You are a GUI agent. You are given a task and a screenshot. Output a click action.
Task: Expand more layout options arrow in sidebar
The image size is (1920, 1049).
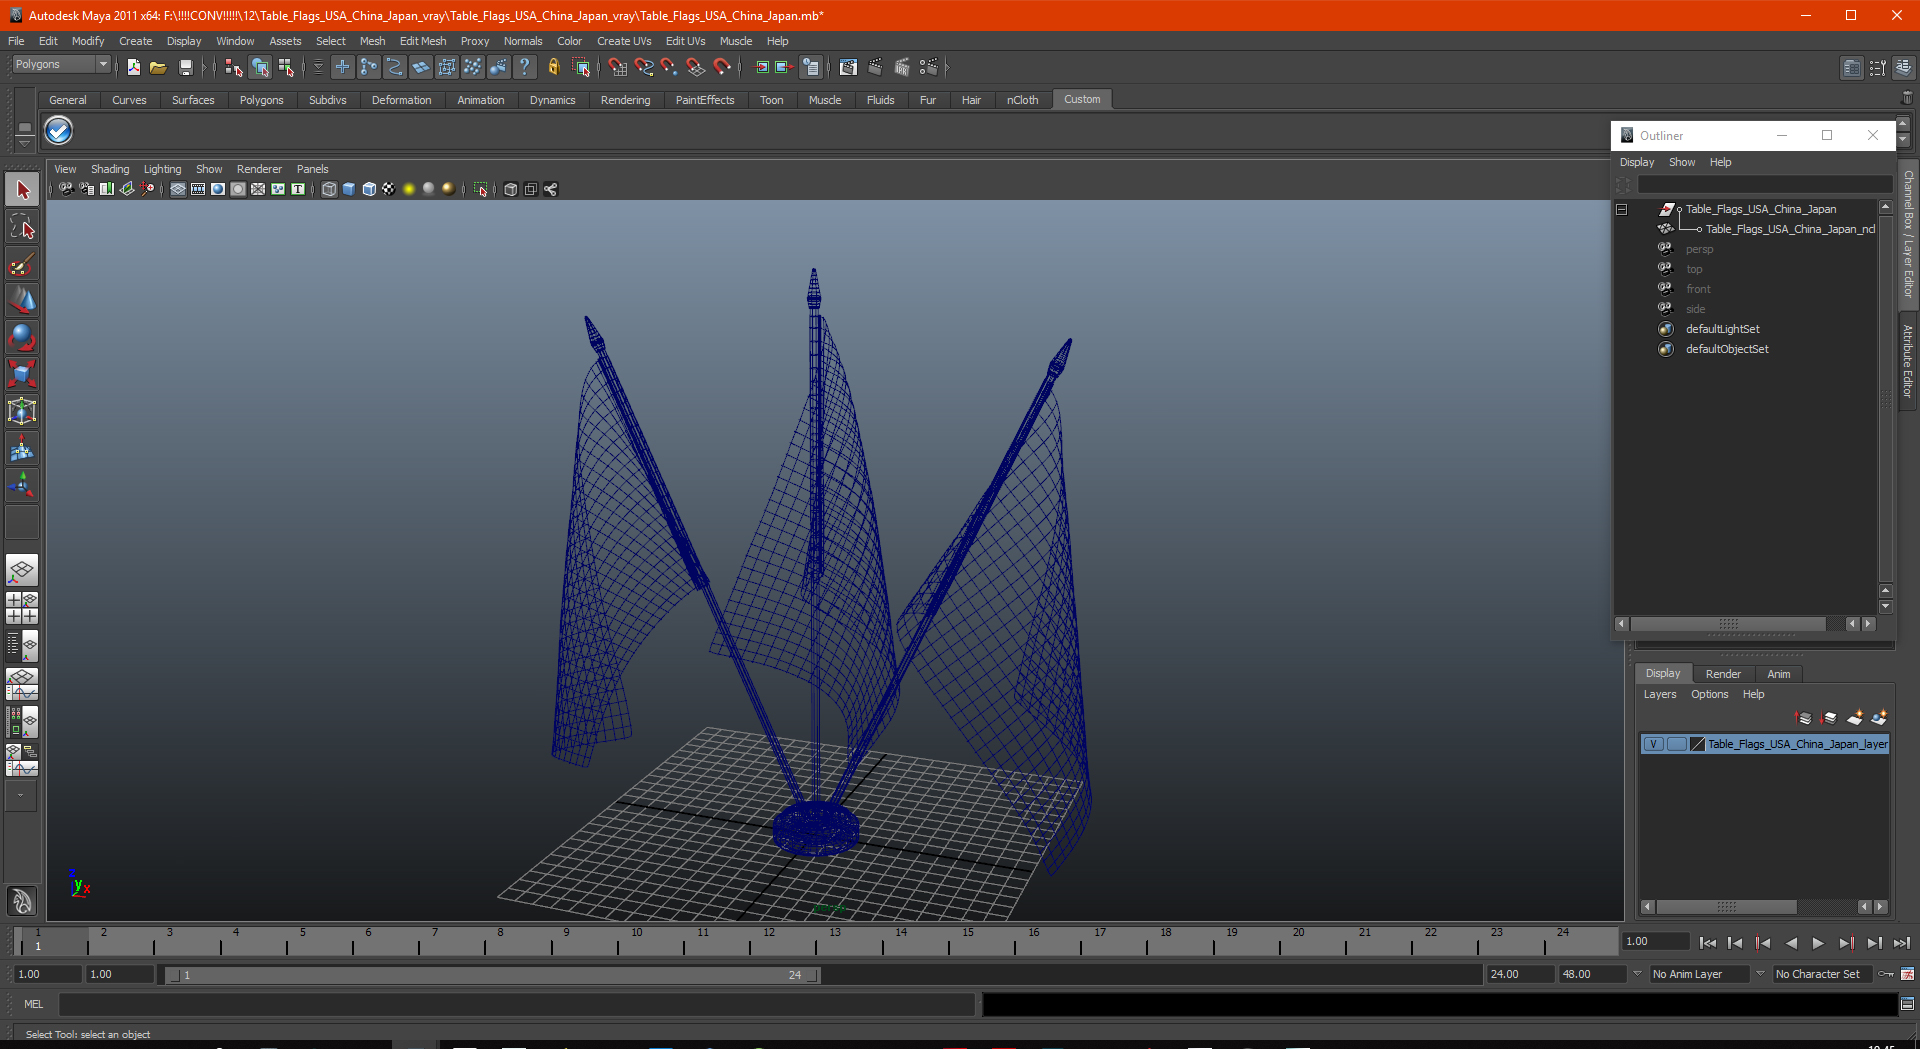pos(21,796)
